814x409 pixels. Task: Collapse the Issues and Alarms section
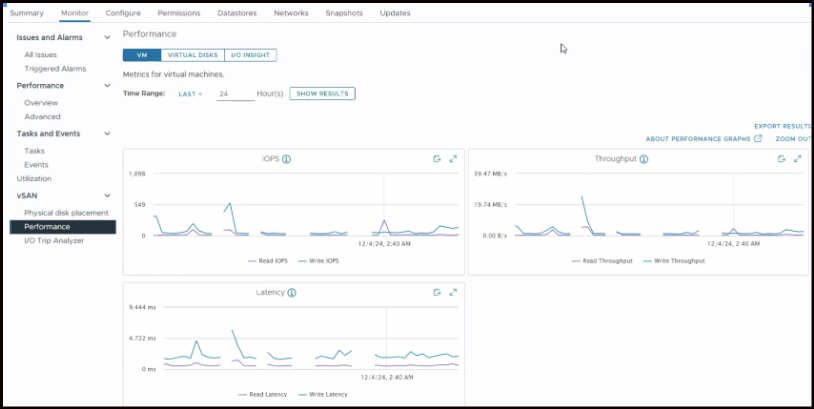point(107,37)
